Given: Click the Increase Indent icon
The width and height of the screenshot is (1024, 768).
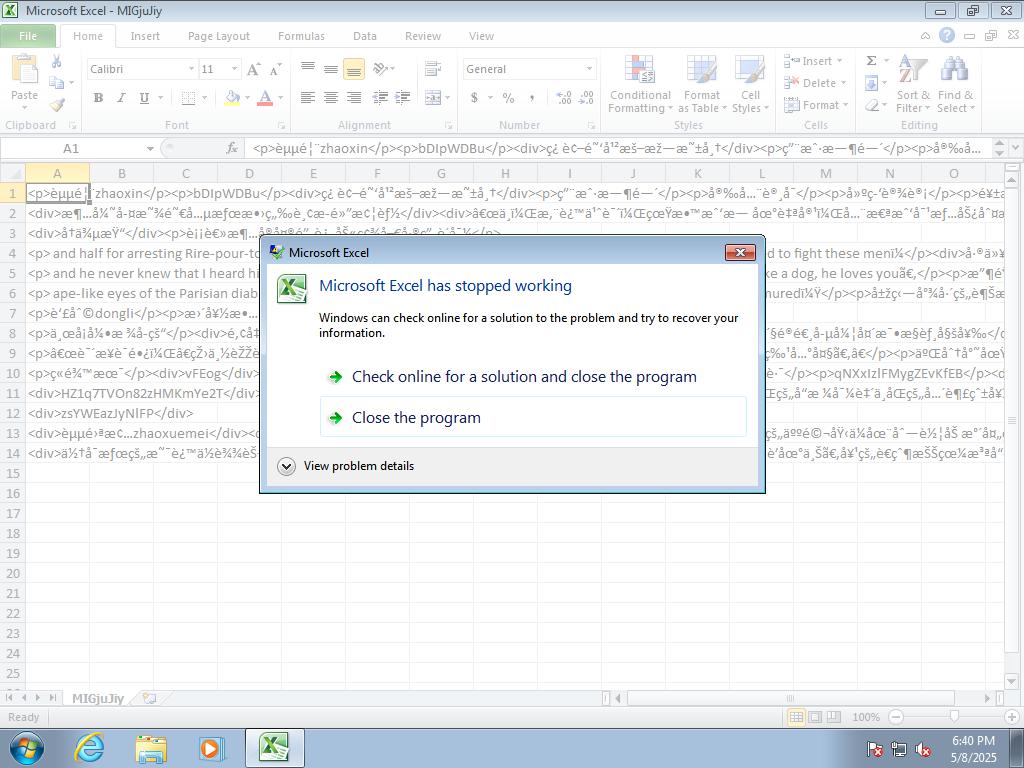Looking at the screenshot, I should pos(403,98).
